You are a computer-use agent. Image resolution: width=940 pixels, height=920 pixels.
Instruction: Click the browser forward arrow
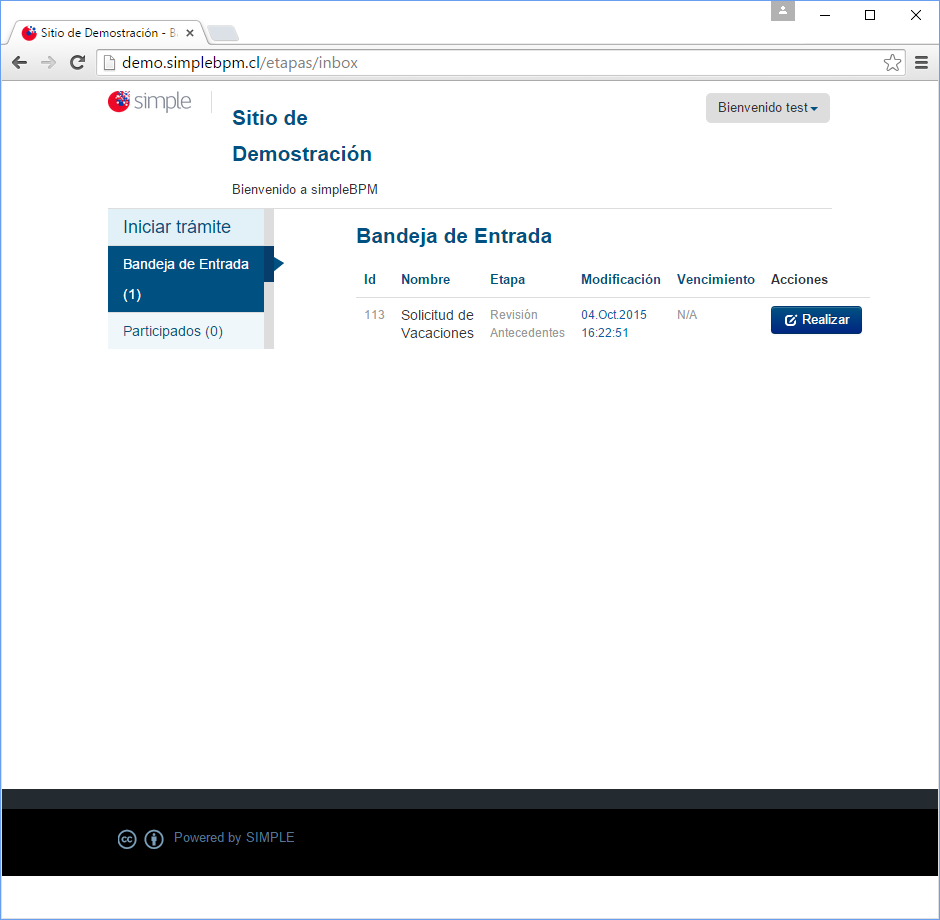pyautogui.click(x=49, y=62)
